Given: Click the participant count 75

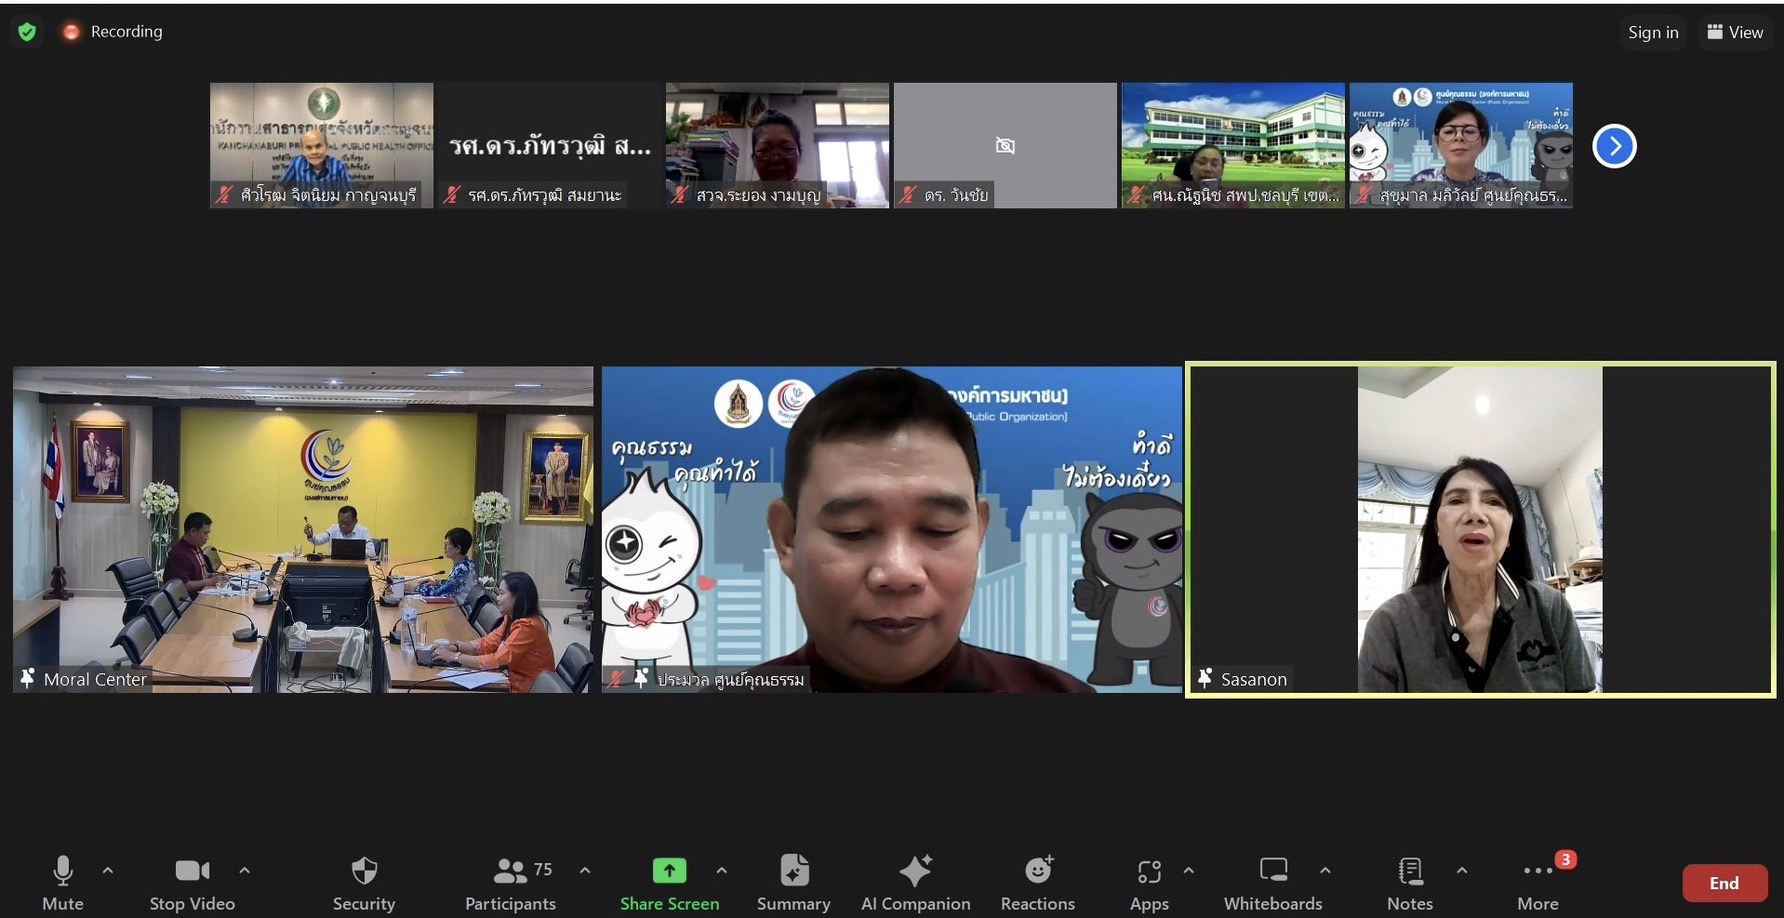Looking at the screenshot, I should click(543, 870).
